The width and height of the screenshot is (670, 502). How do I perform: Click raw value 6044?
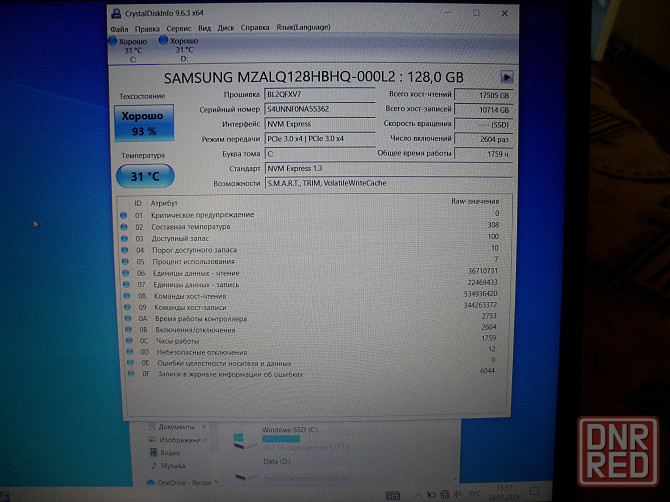(487, 371)
